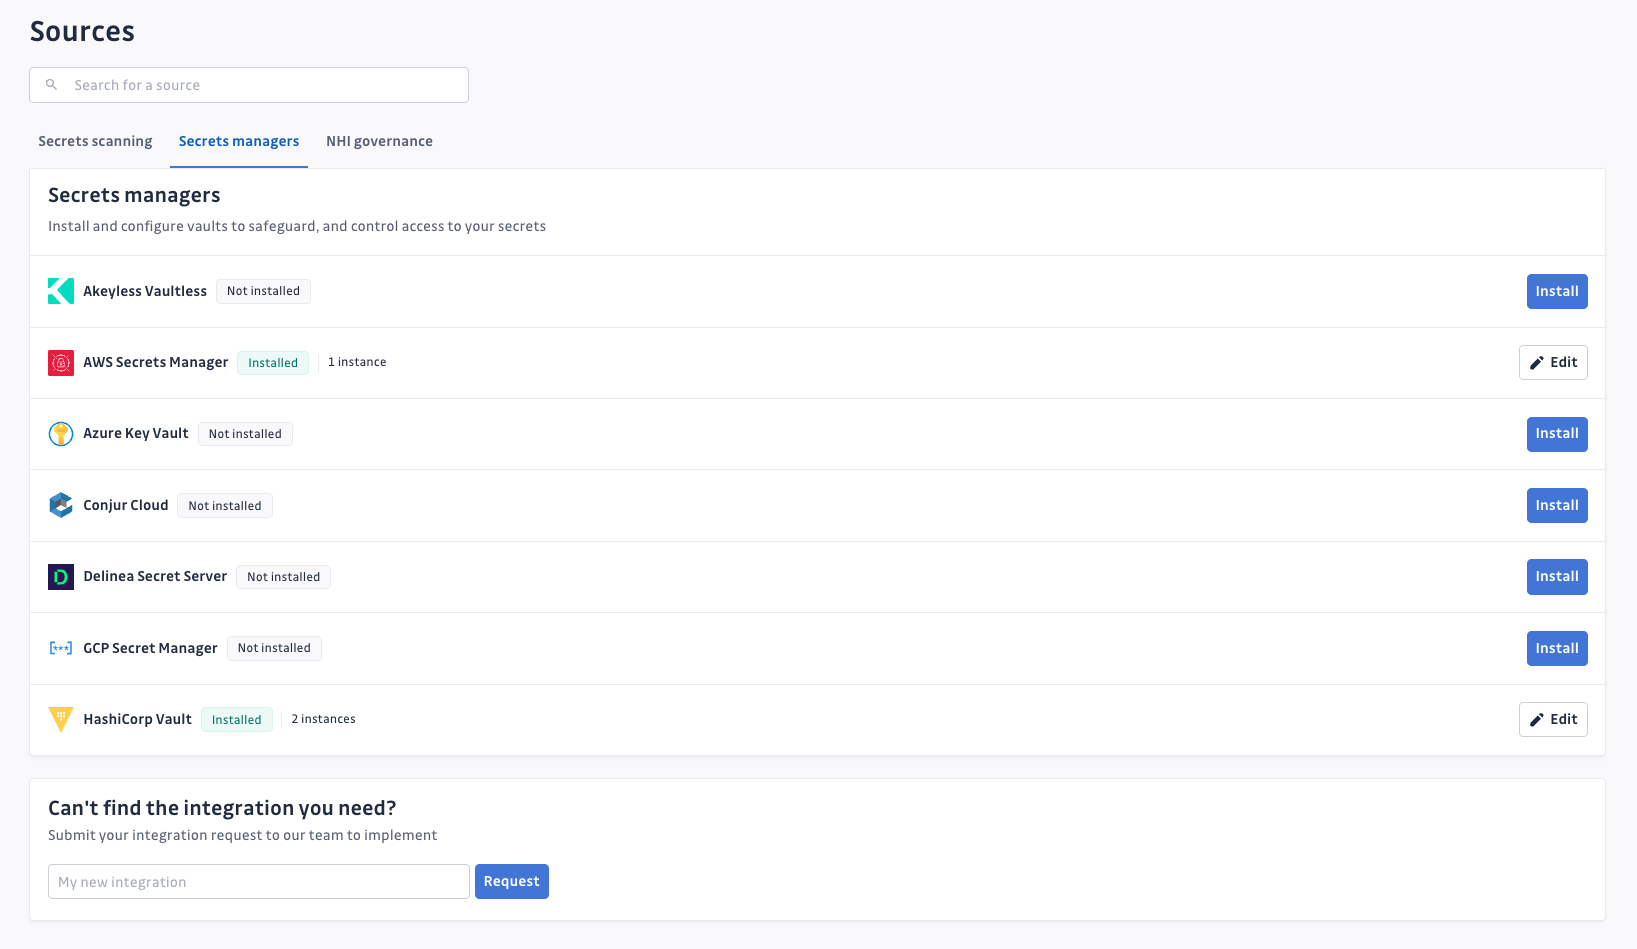Click the '1 instance' text for AWS

coord(357,362)
